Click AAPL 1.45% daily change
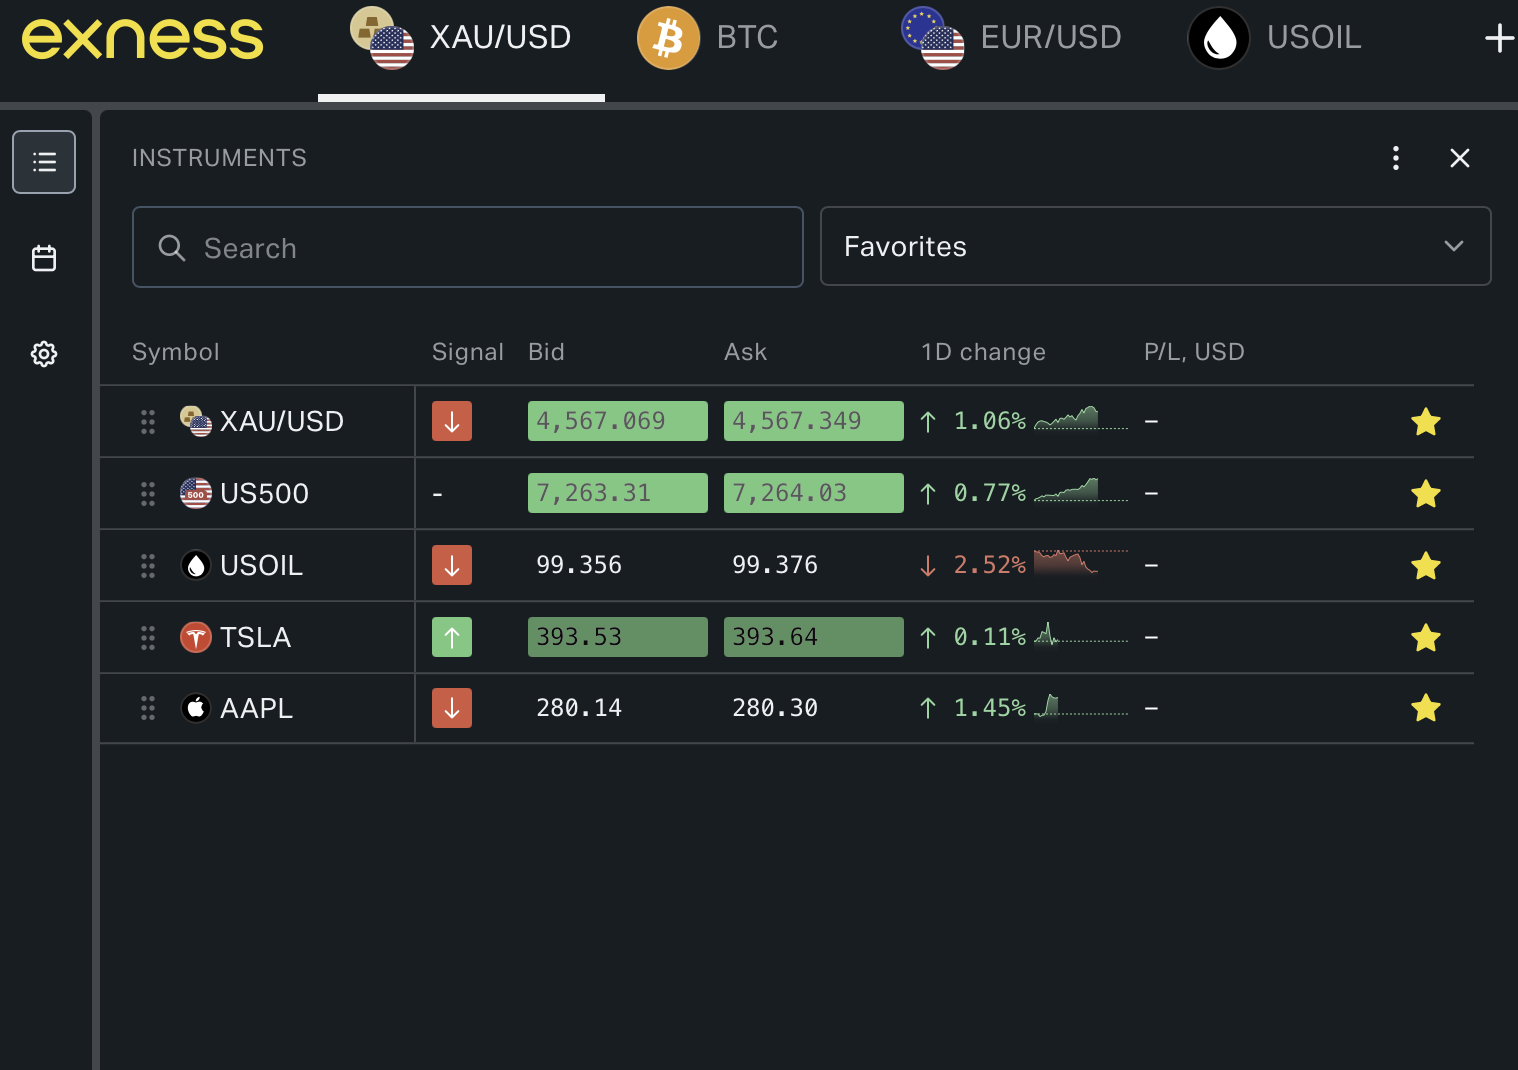Image resolution: width=1518 pixels, height=1070 pixels. 973,708
